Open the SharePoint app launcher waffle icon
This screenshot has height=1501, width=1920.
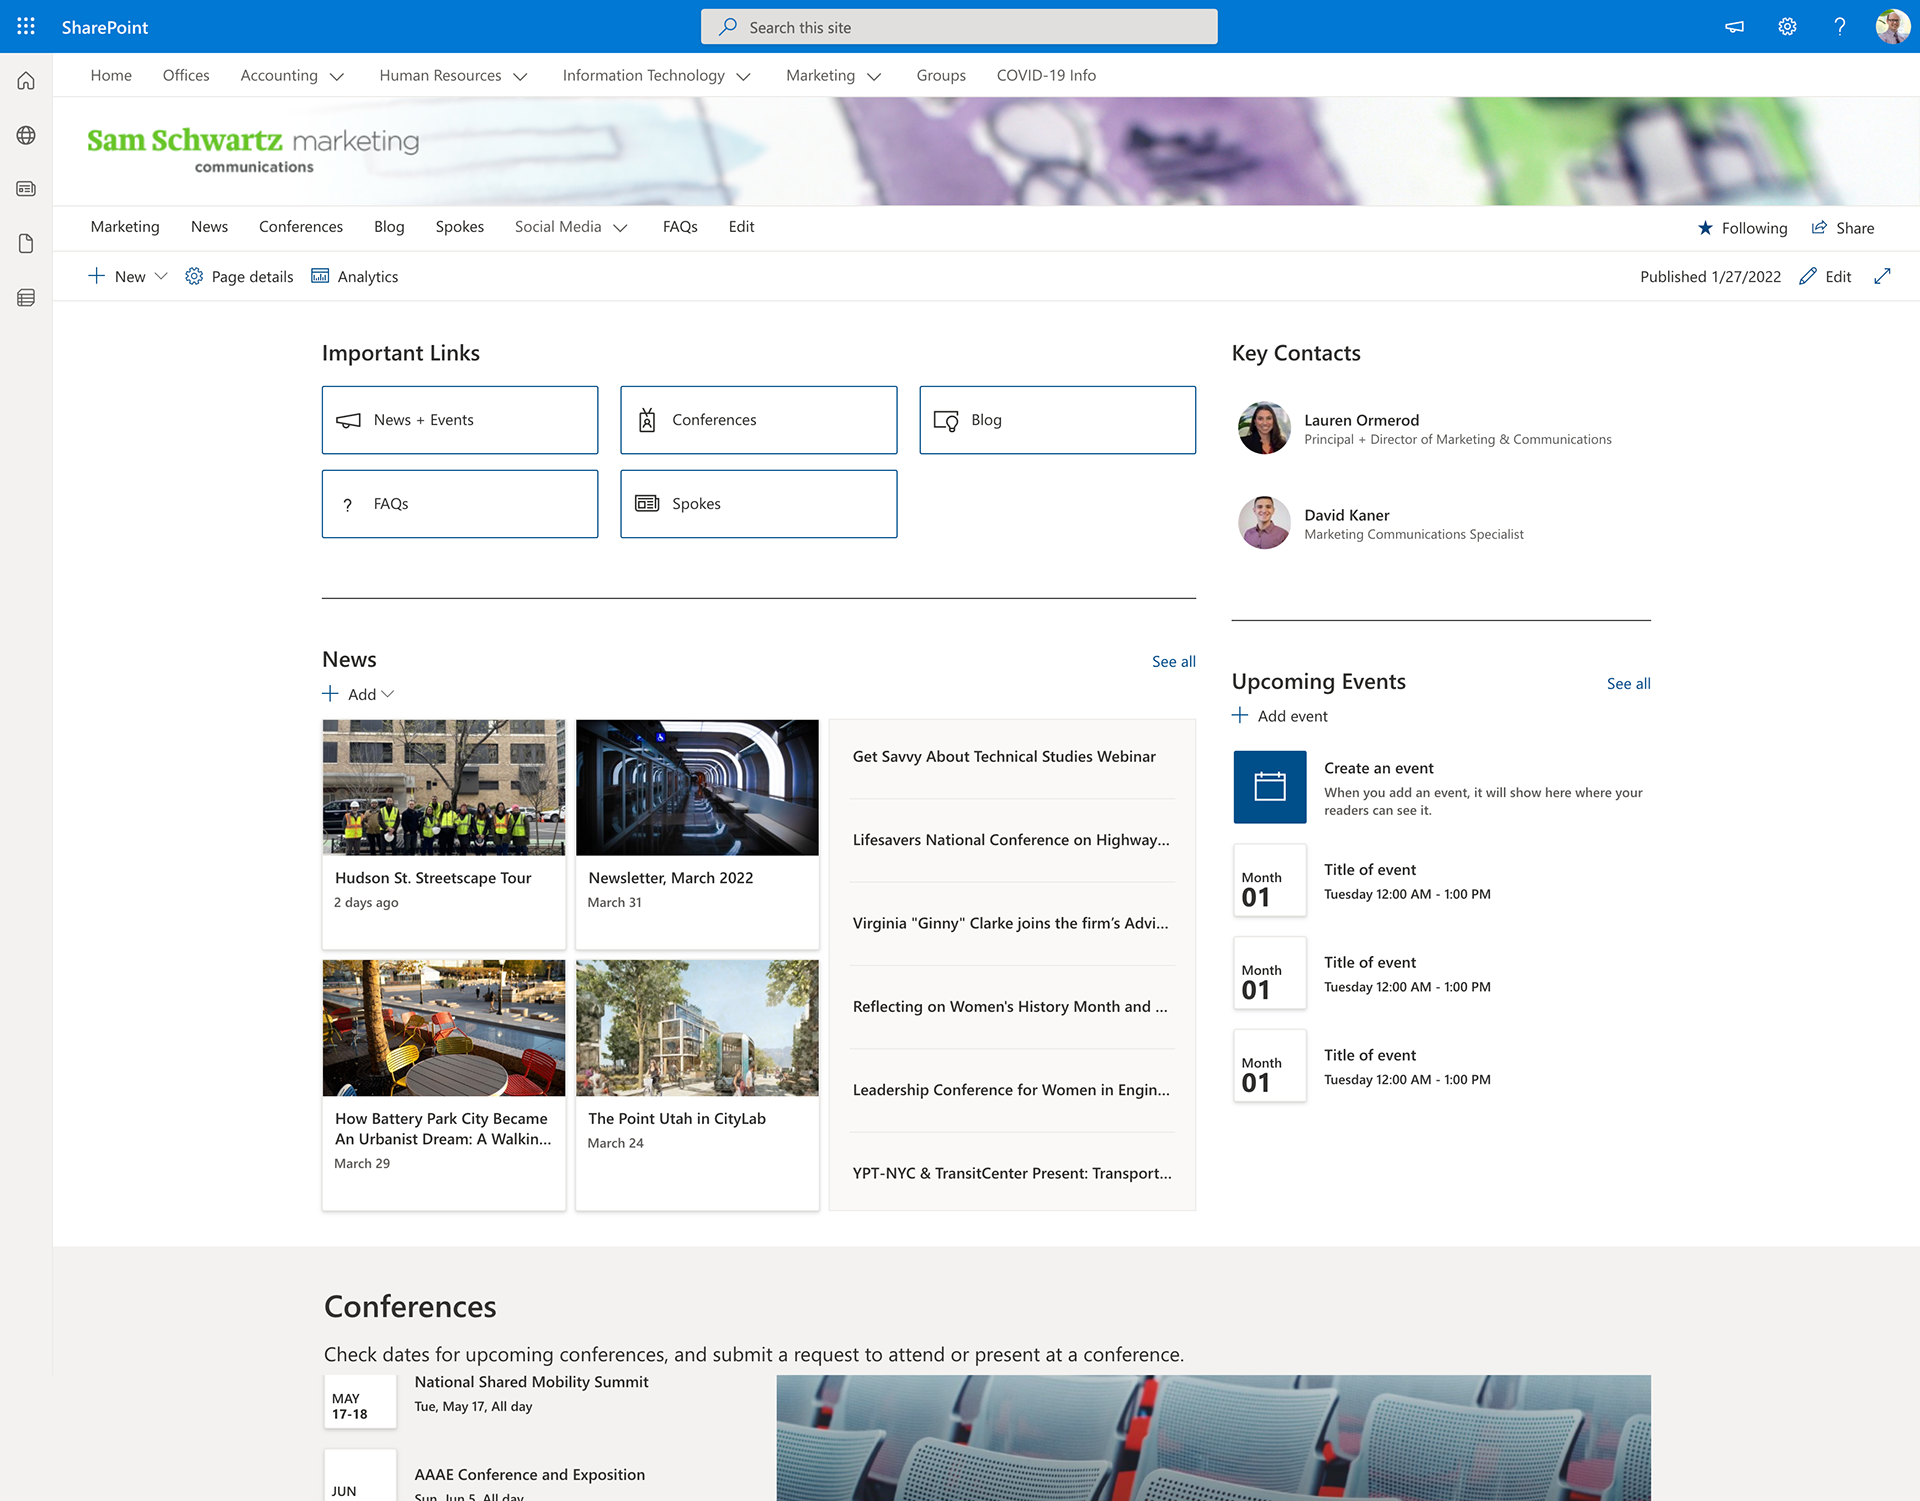[26, 27]
